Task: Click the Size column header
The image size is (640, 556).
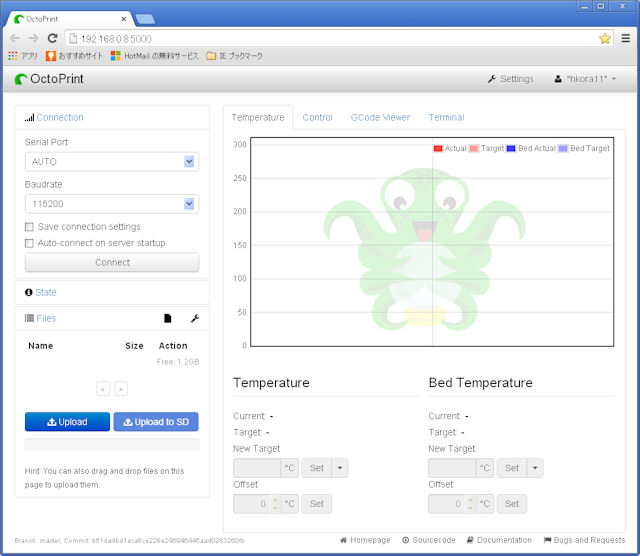Action: pyautogui.click(x=134, y=346)
